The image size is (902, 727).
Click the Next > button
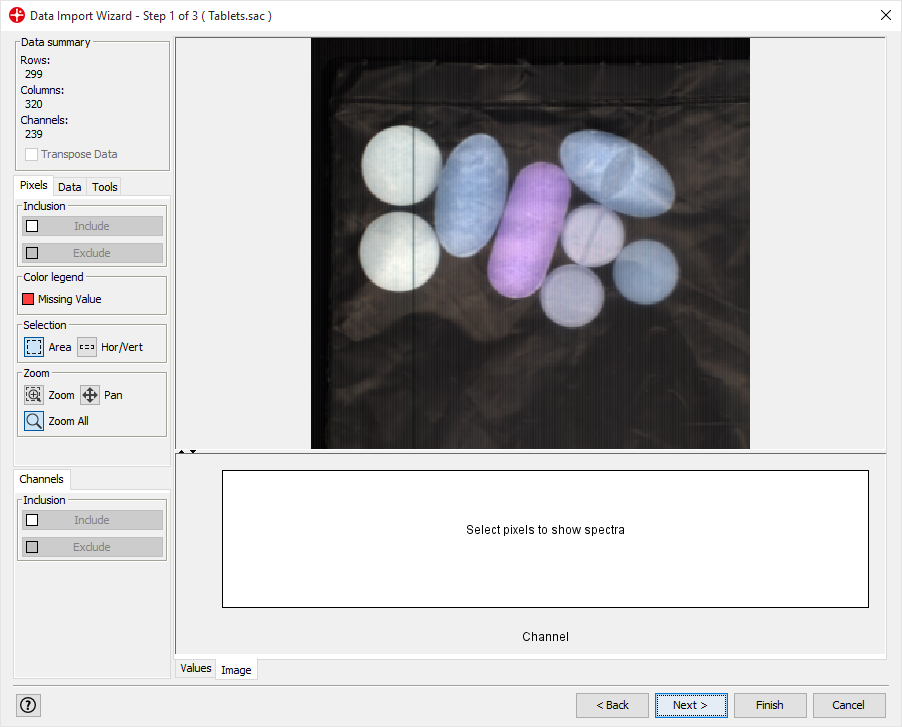tap(690, 705)
